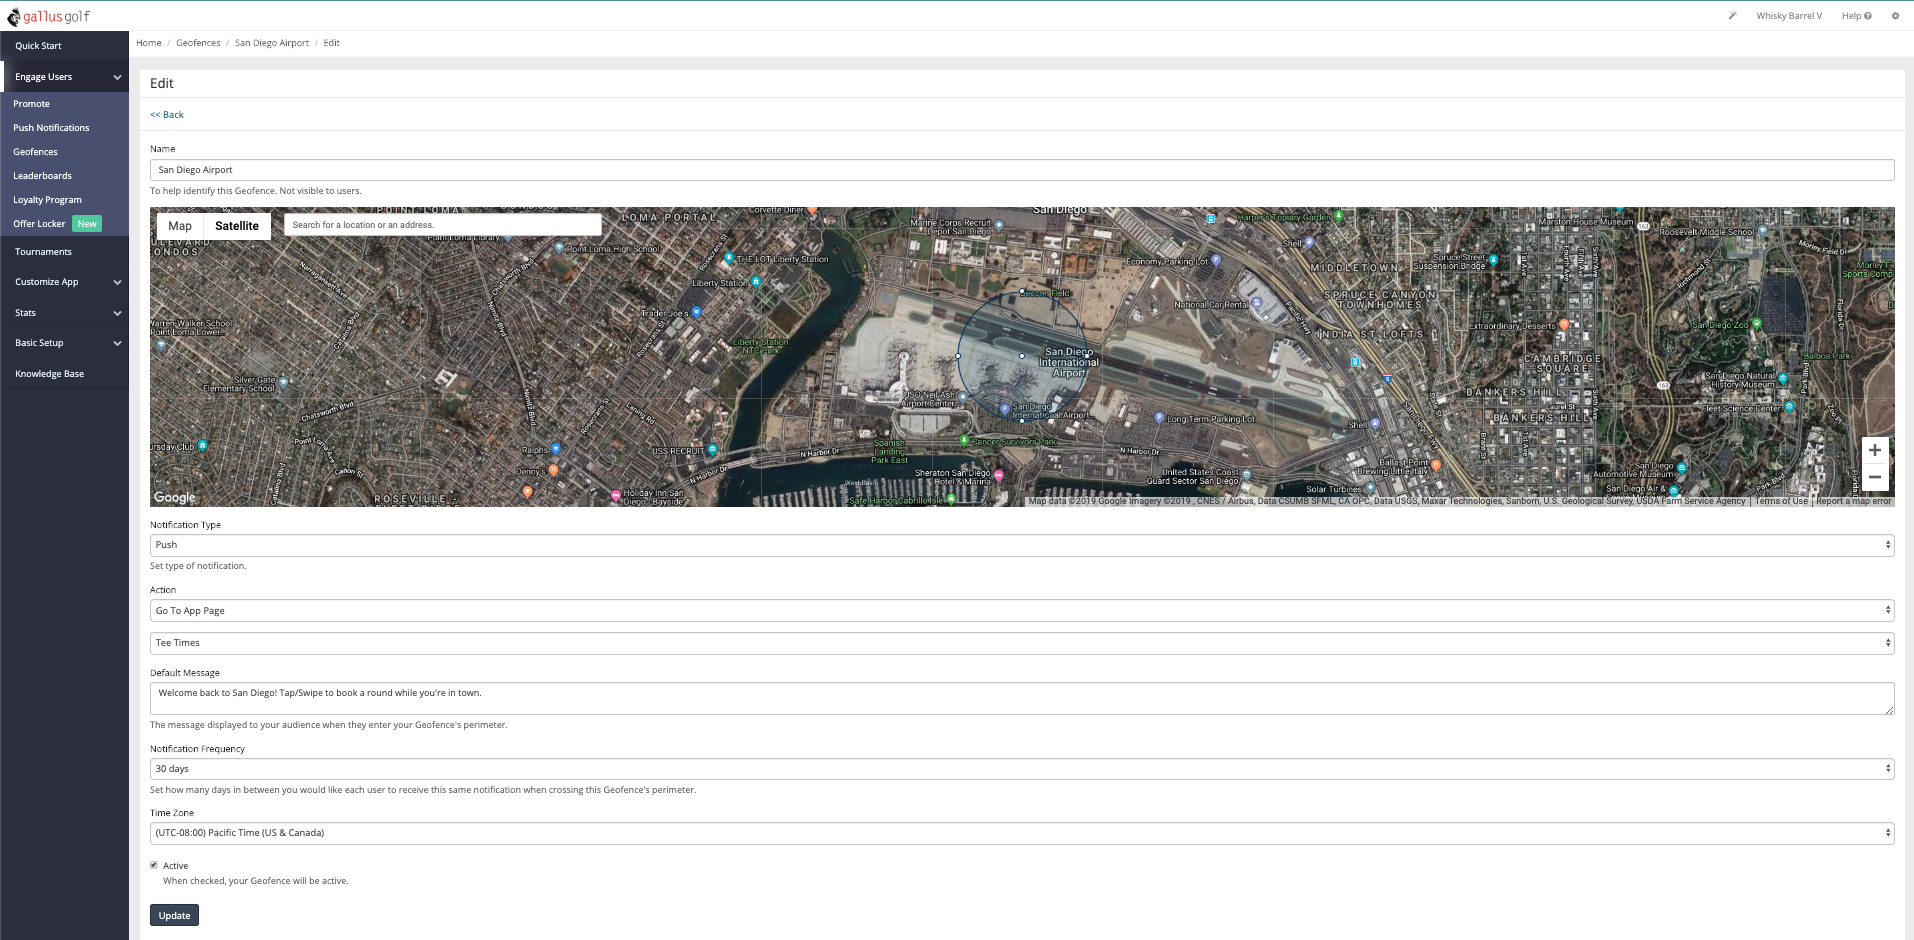Click the Update button

tap(174, 915)
